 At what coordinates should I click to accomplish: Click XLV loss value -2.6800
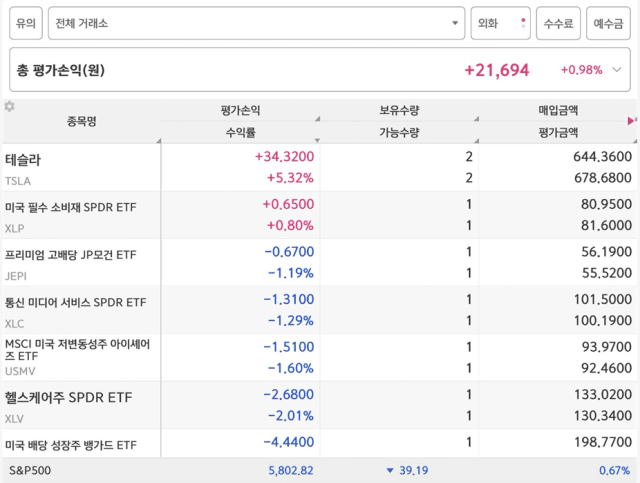coord(289,394)
